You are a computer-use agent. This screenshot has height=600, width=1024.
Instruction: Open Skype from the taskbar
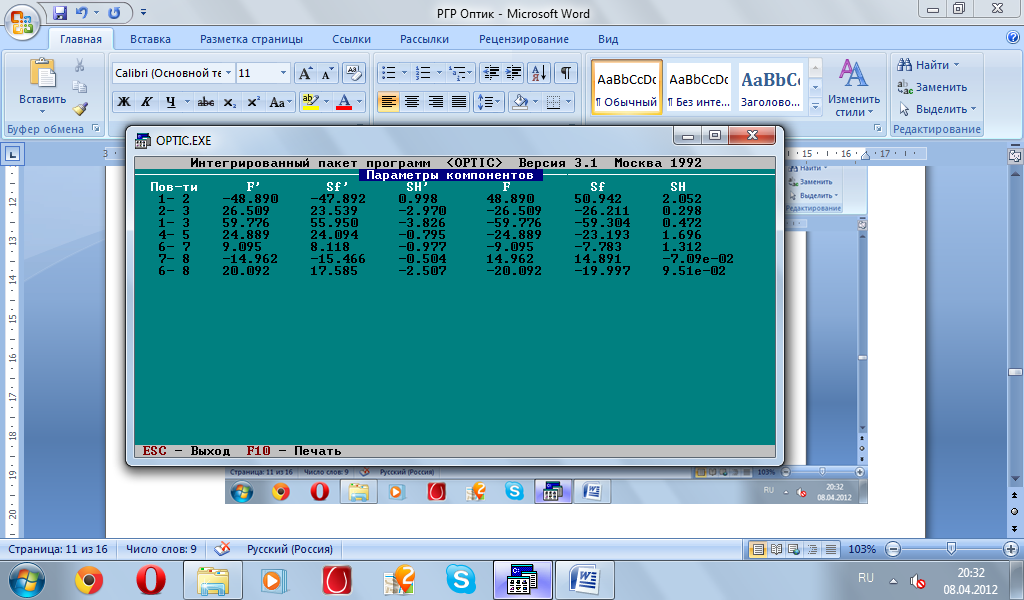click(461, 579)
